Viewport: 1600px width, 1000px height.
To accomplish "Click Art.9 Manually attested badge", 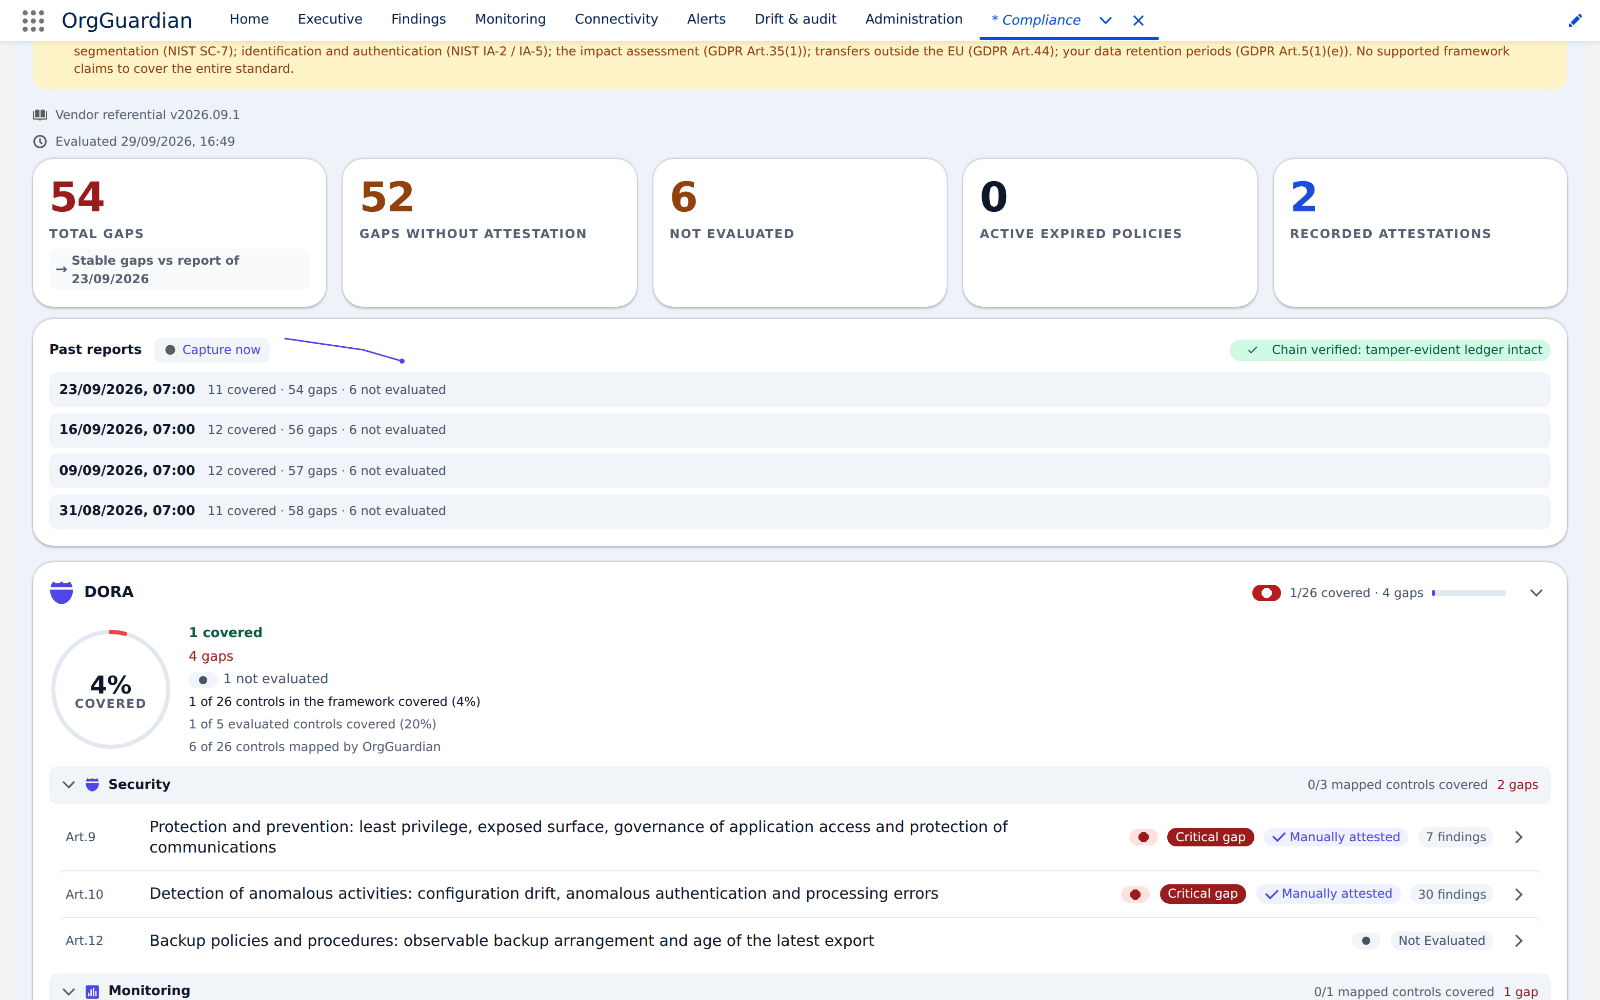I will click(1336, 837).
